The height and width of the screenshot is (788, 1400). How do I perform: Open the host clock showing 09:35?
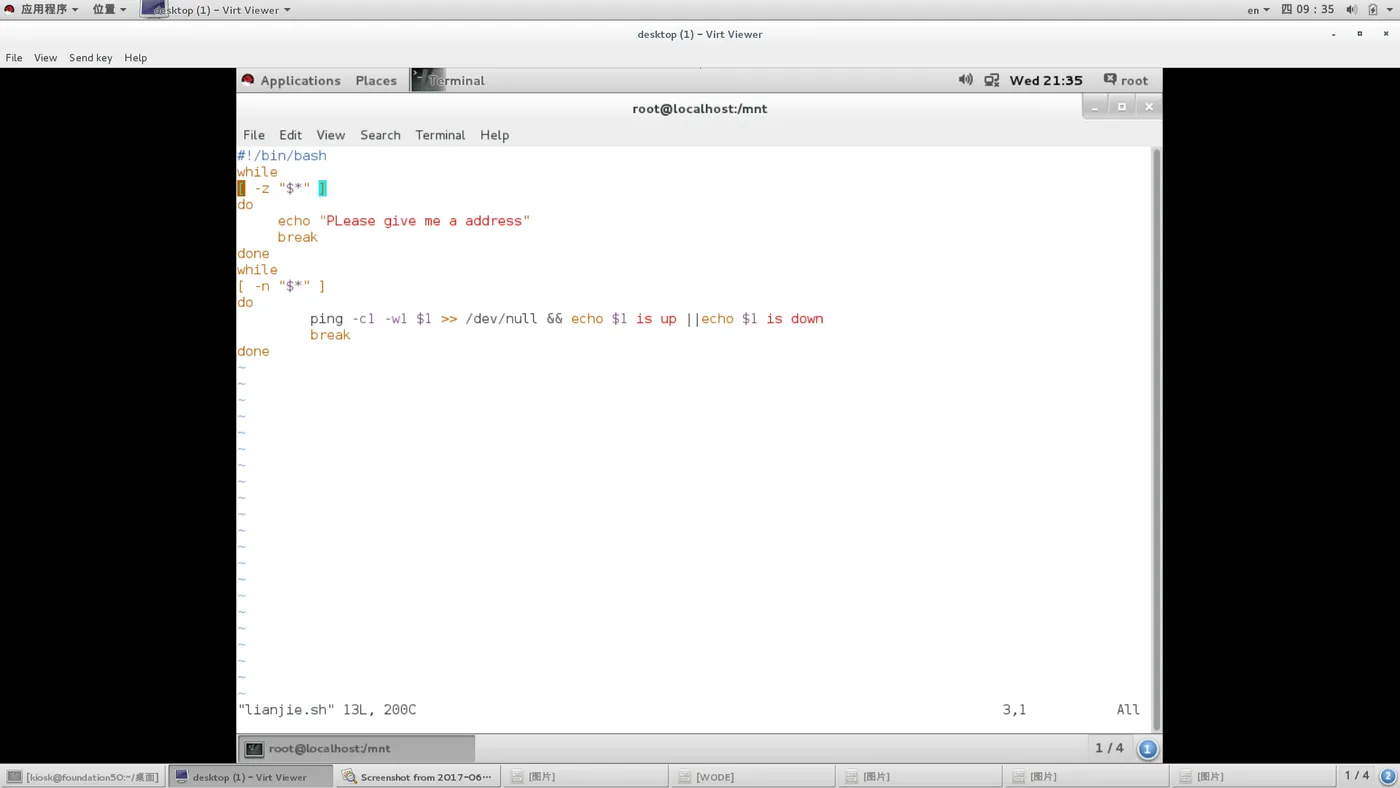(x=1308, y=9)
